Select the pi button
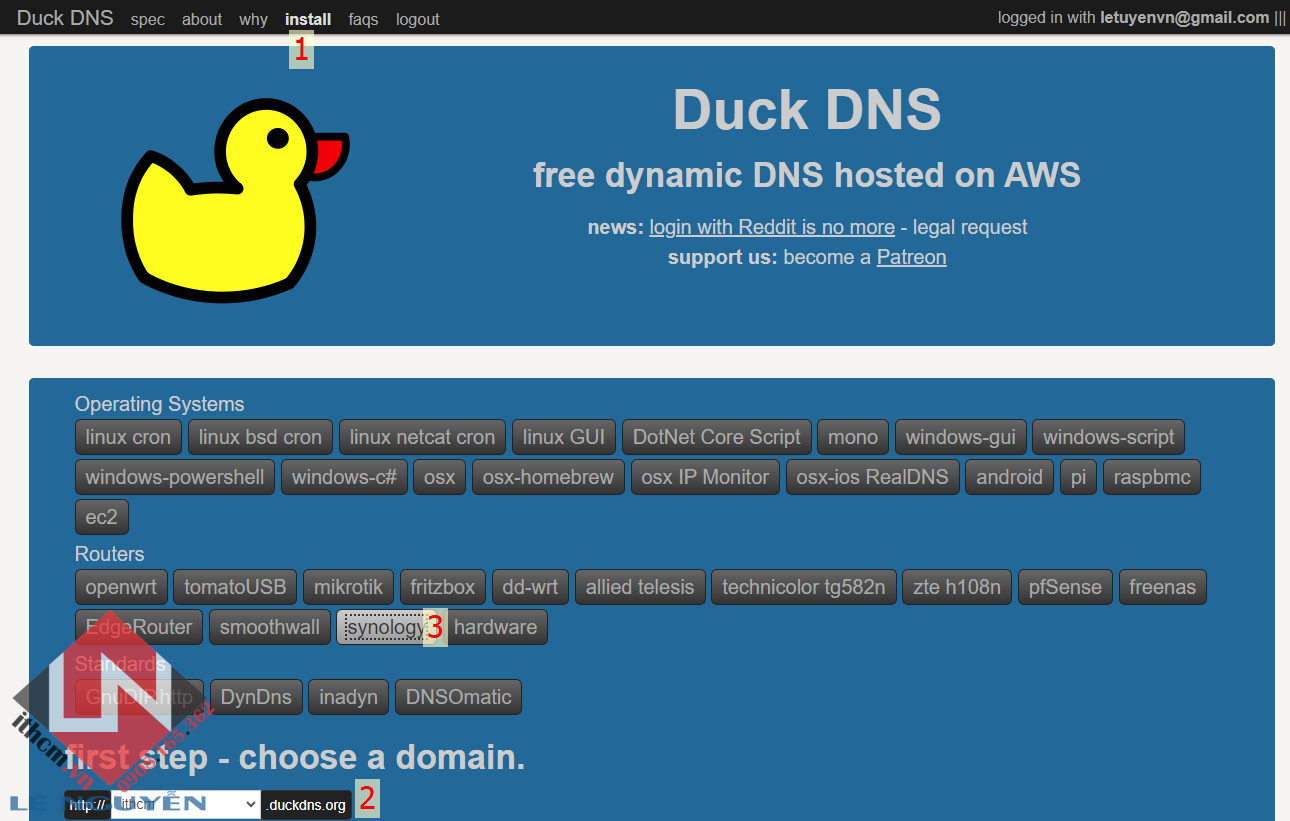 pyautogui.click(x=1078, y=477)
